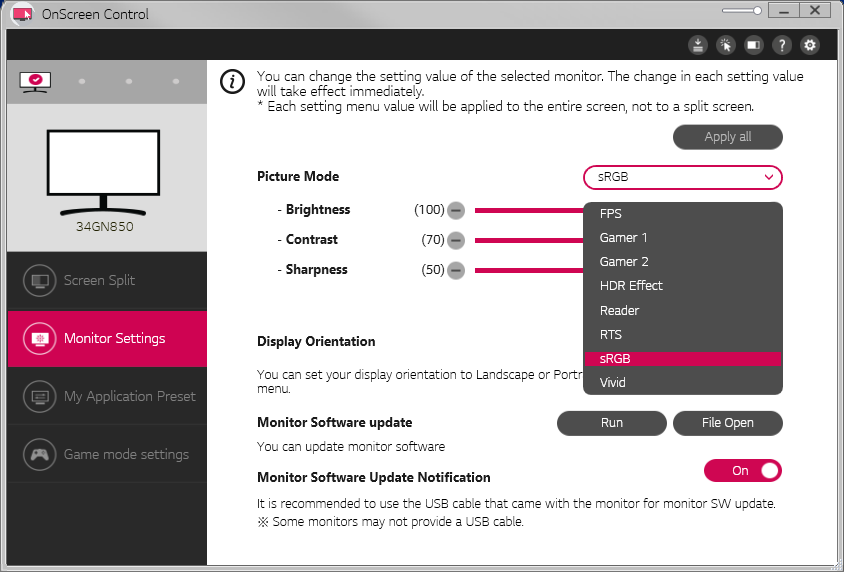The image size is (844, 572).
Task: Click the My Application Preset sidebar icon
Action: (39, 397)
